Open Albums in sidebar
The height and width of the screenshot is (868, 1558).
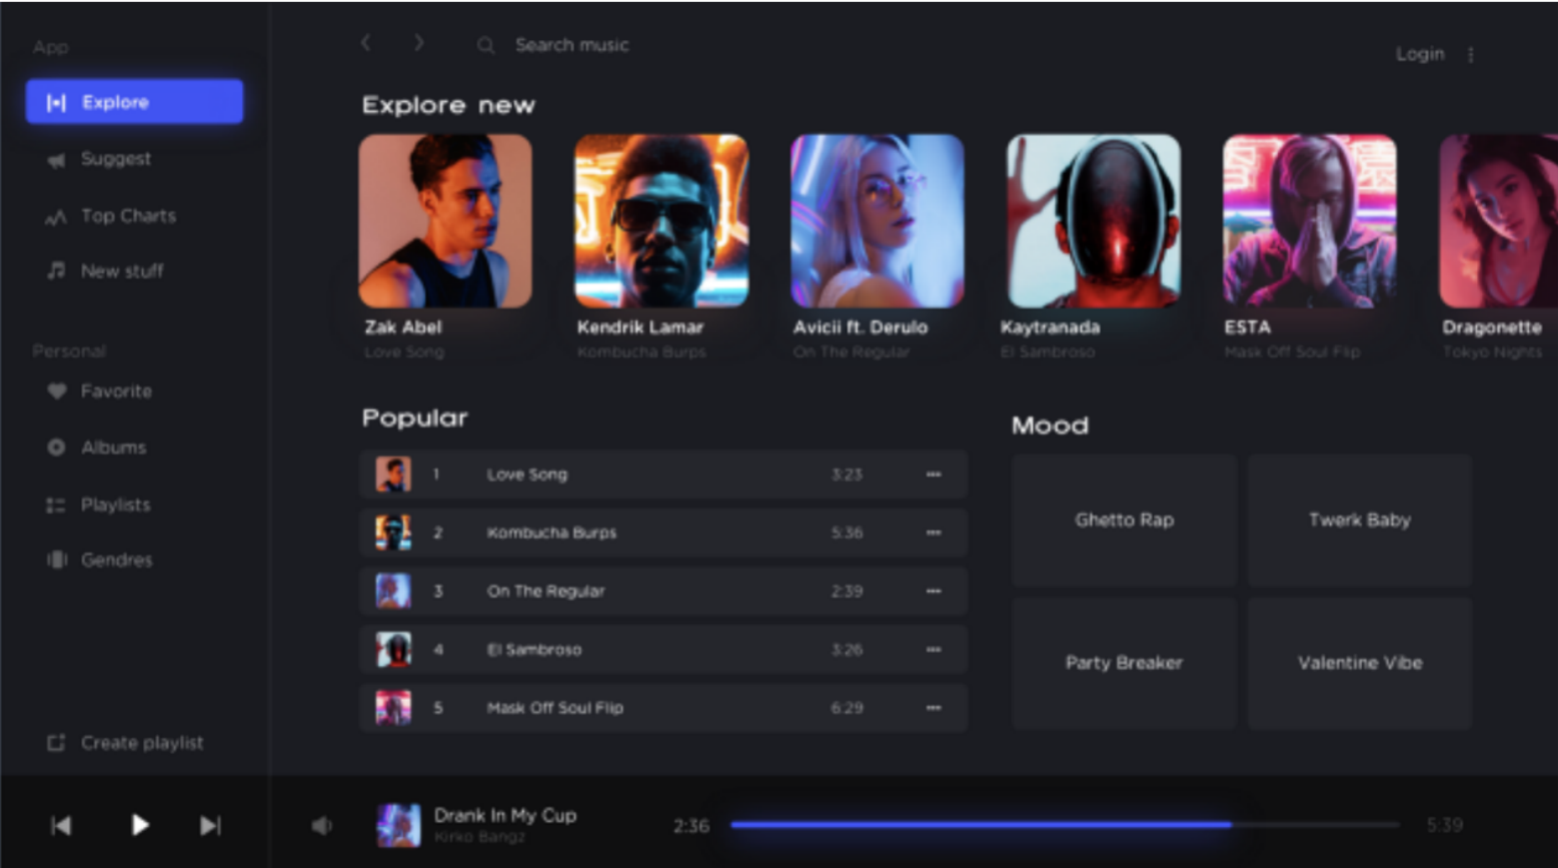[x=113, y=447]
